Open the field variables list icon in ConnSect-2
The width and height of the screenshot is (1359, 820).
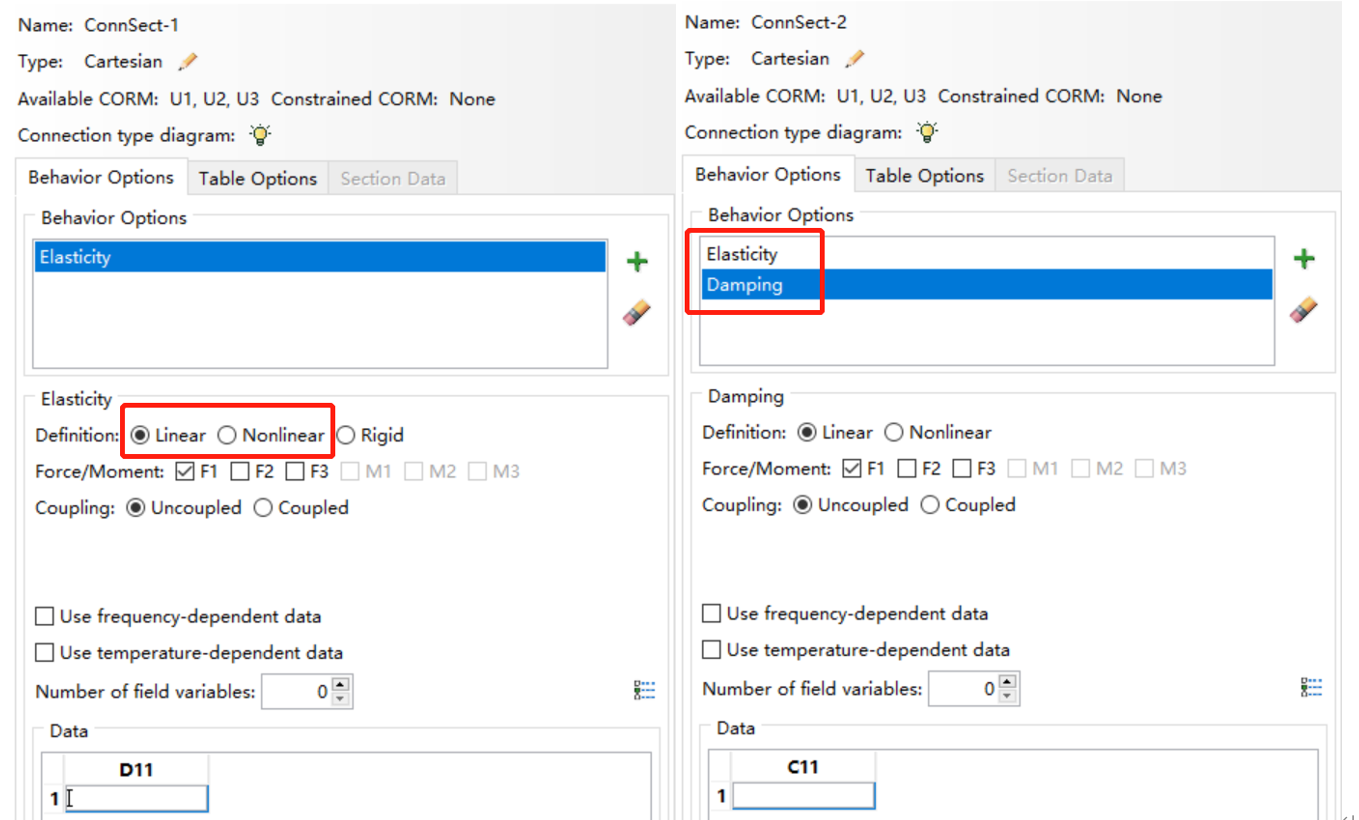1311,687
